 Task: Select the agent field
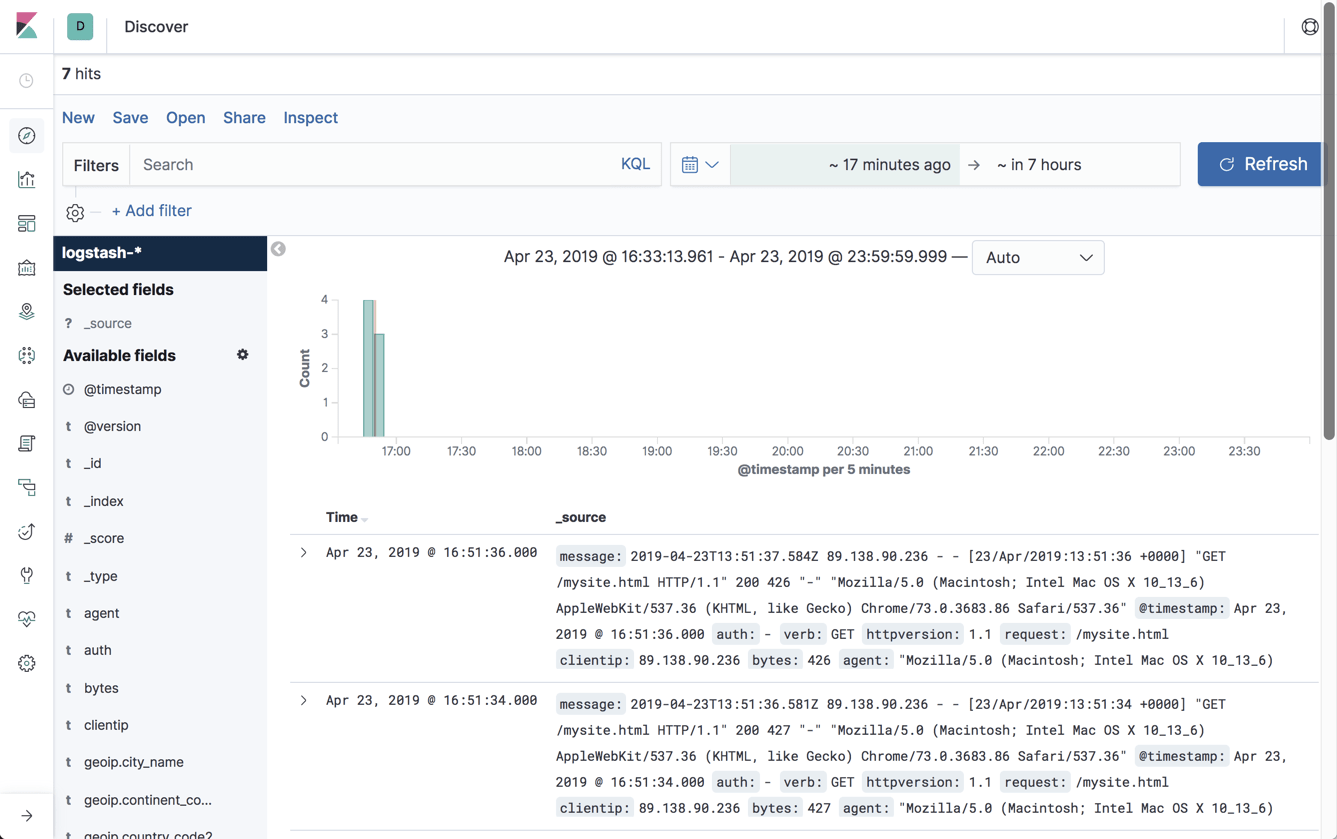click(101, 614)
